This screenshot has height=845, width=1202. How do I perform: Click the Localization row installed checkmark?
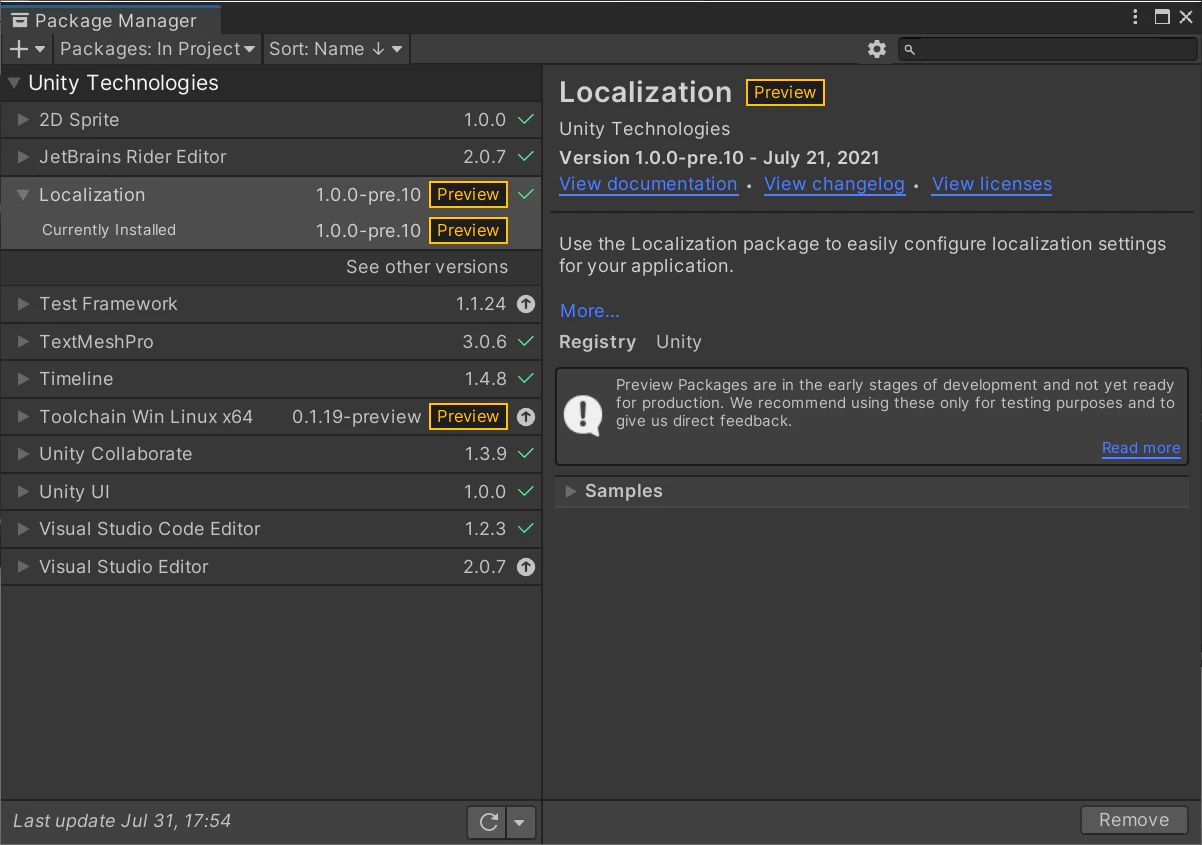point(526,195)
